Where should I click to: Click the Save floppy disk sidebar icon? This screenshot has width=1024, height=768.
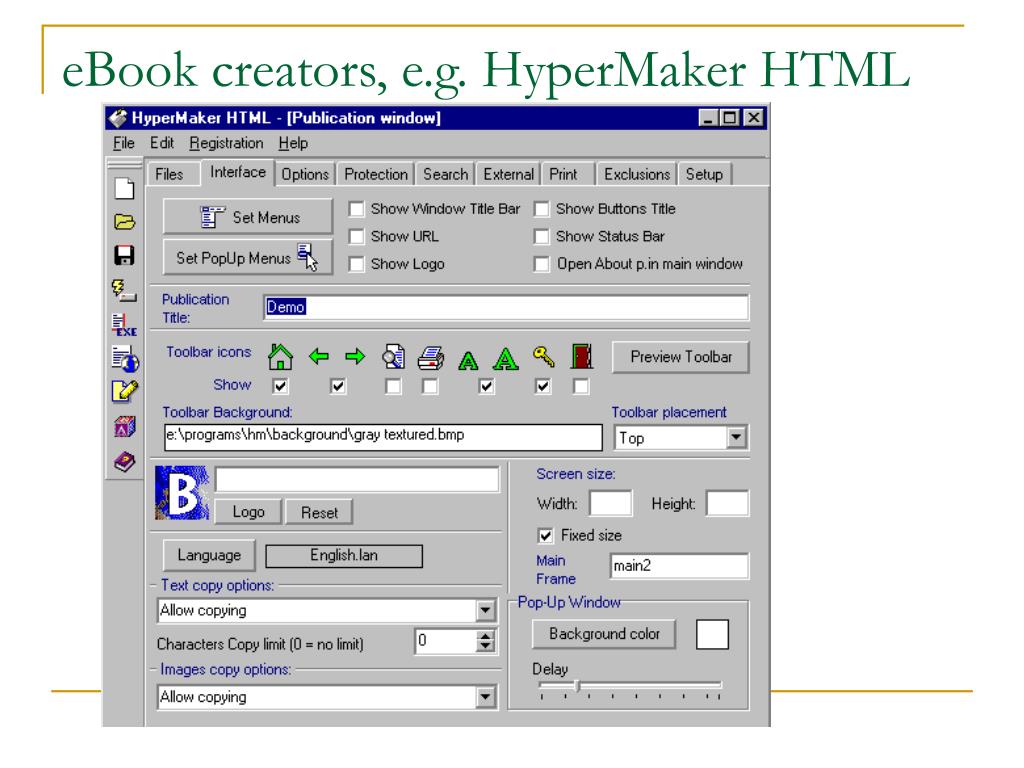pyautogui.click(x=124, y=255)
